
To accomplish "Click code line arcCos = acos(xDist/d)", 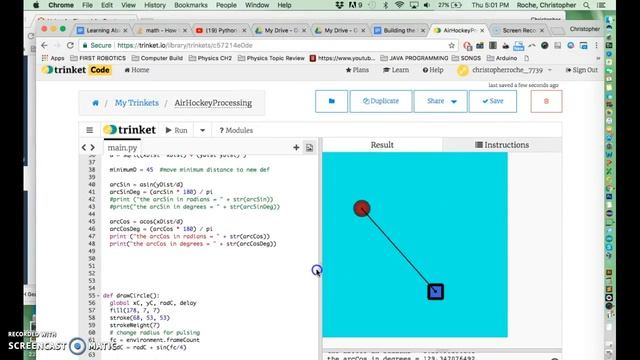I will 146,222.
